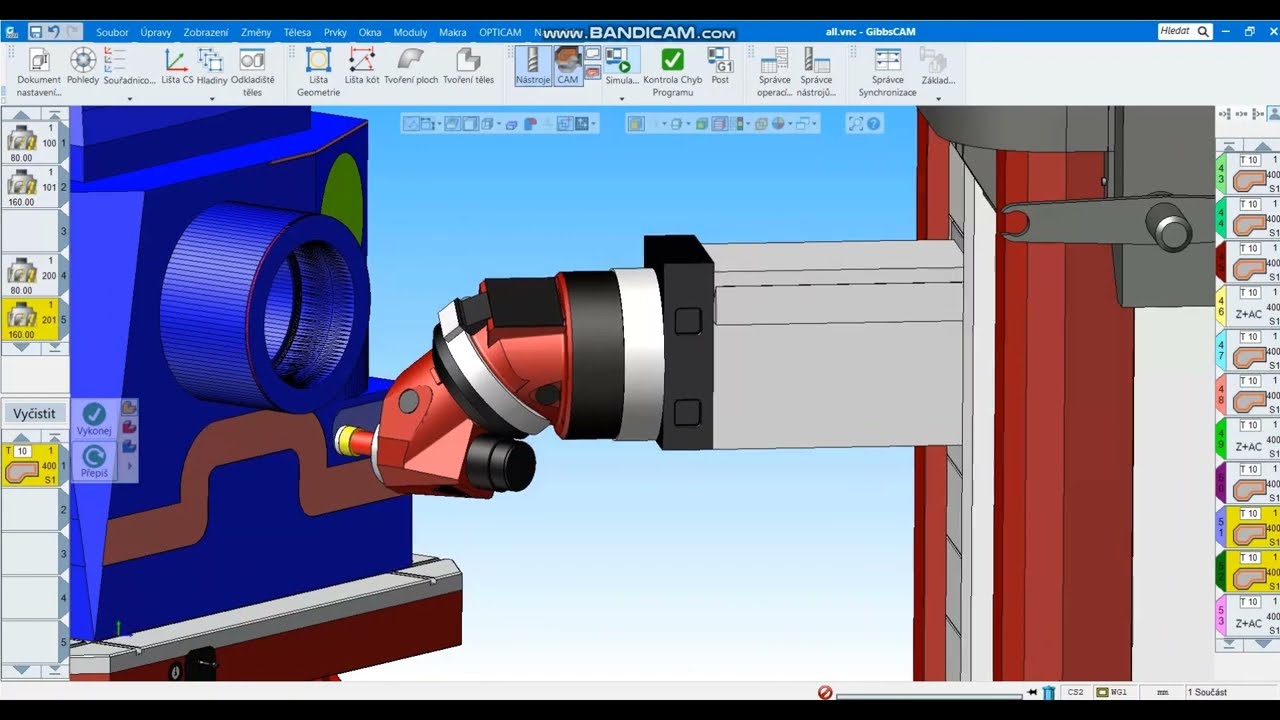The image size is (1280, 720).
Task: Open the OPTICAM menu
Action: coord(500,32)
